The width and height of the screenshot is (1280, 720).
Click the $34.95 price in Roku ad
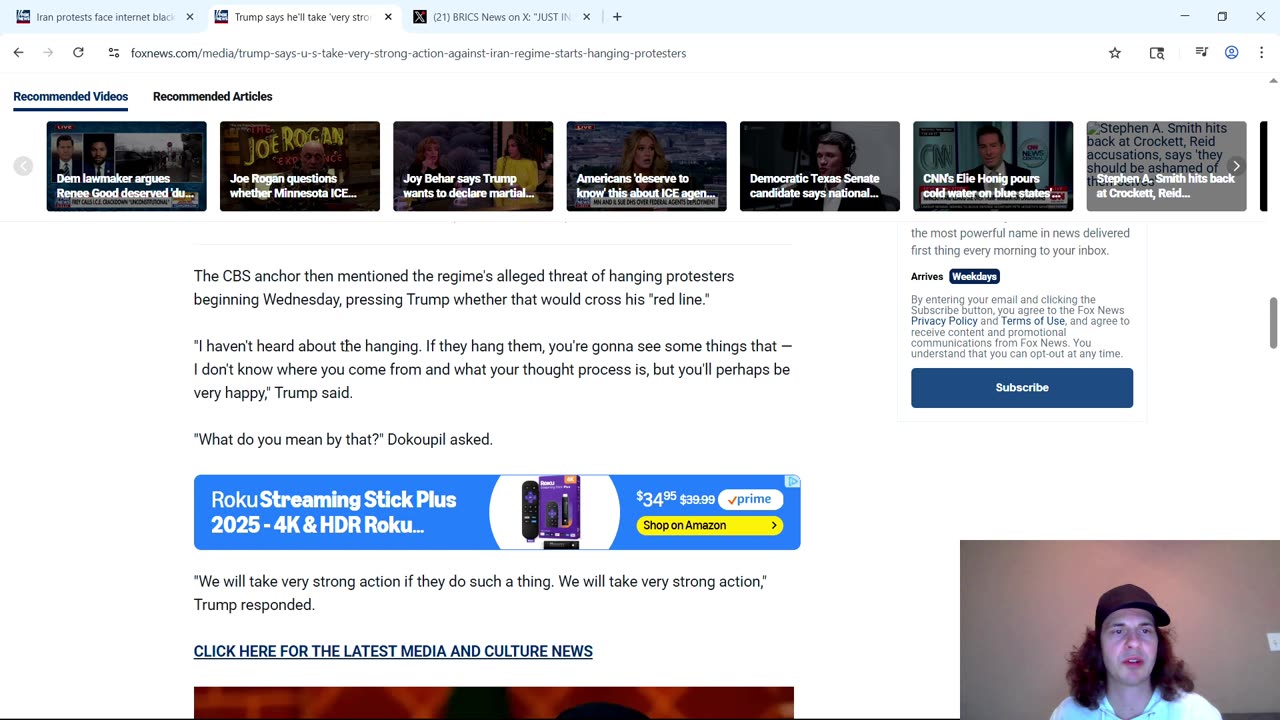[656, 498]
